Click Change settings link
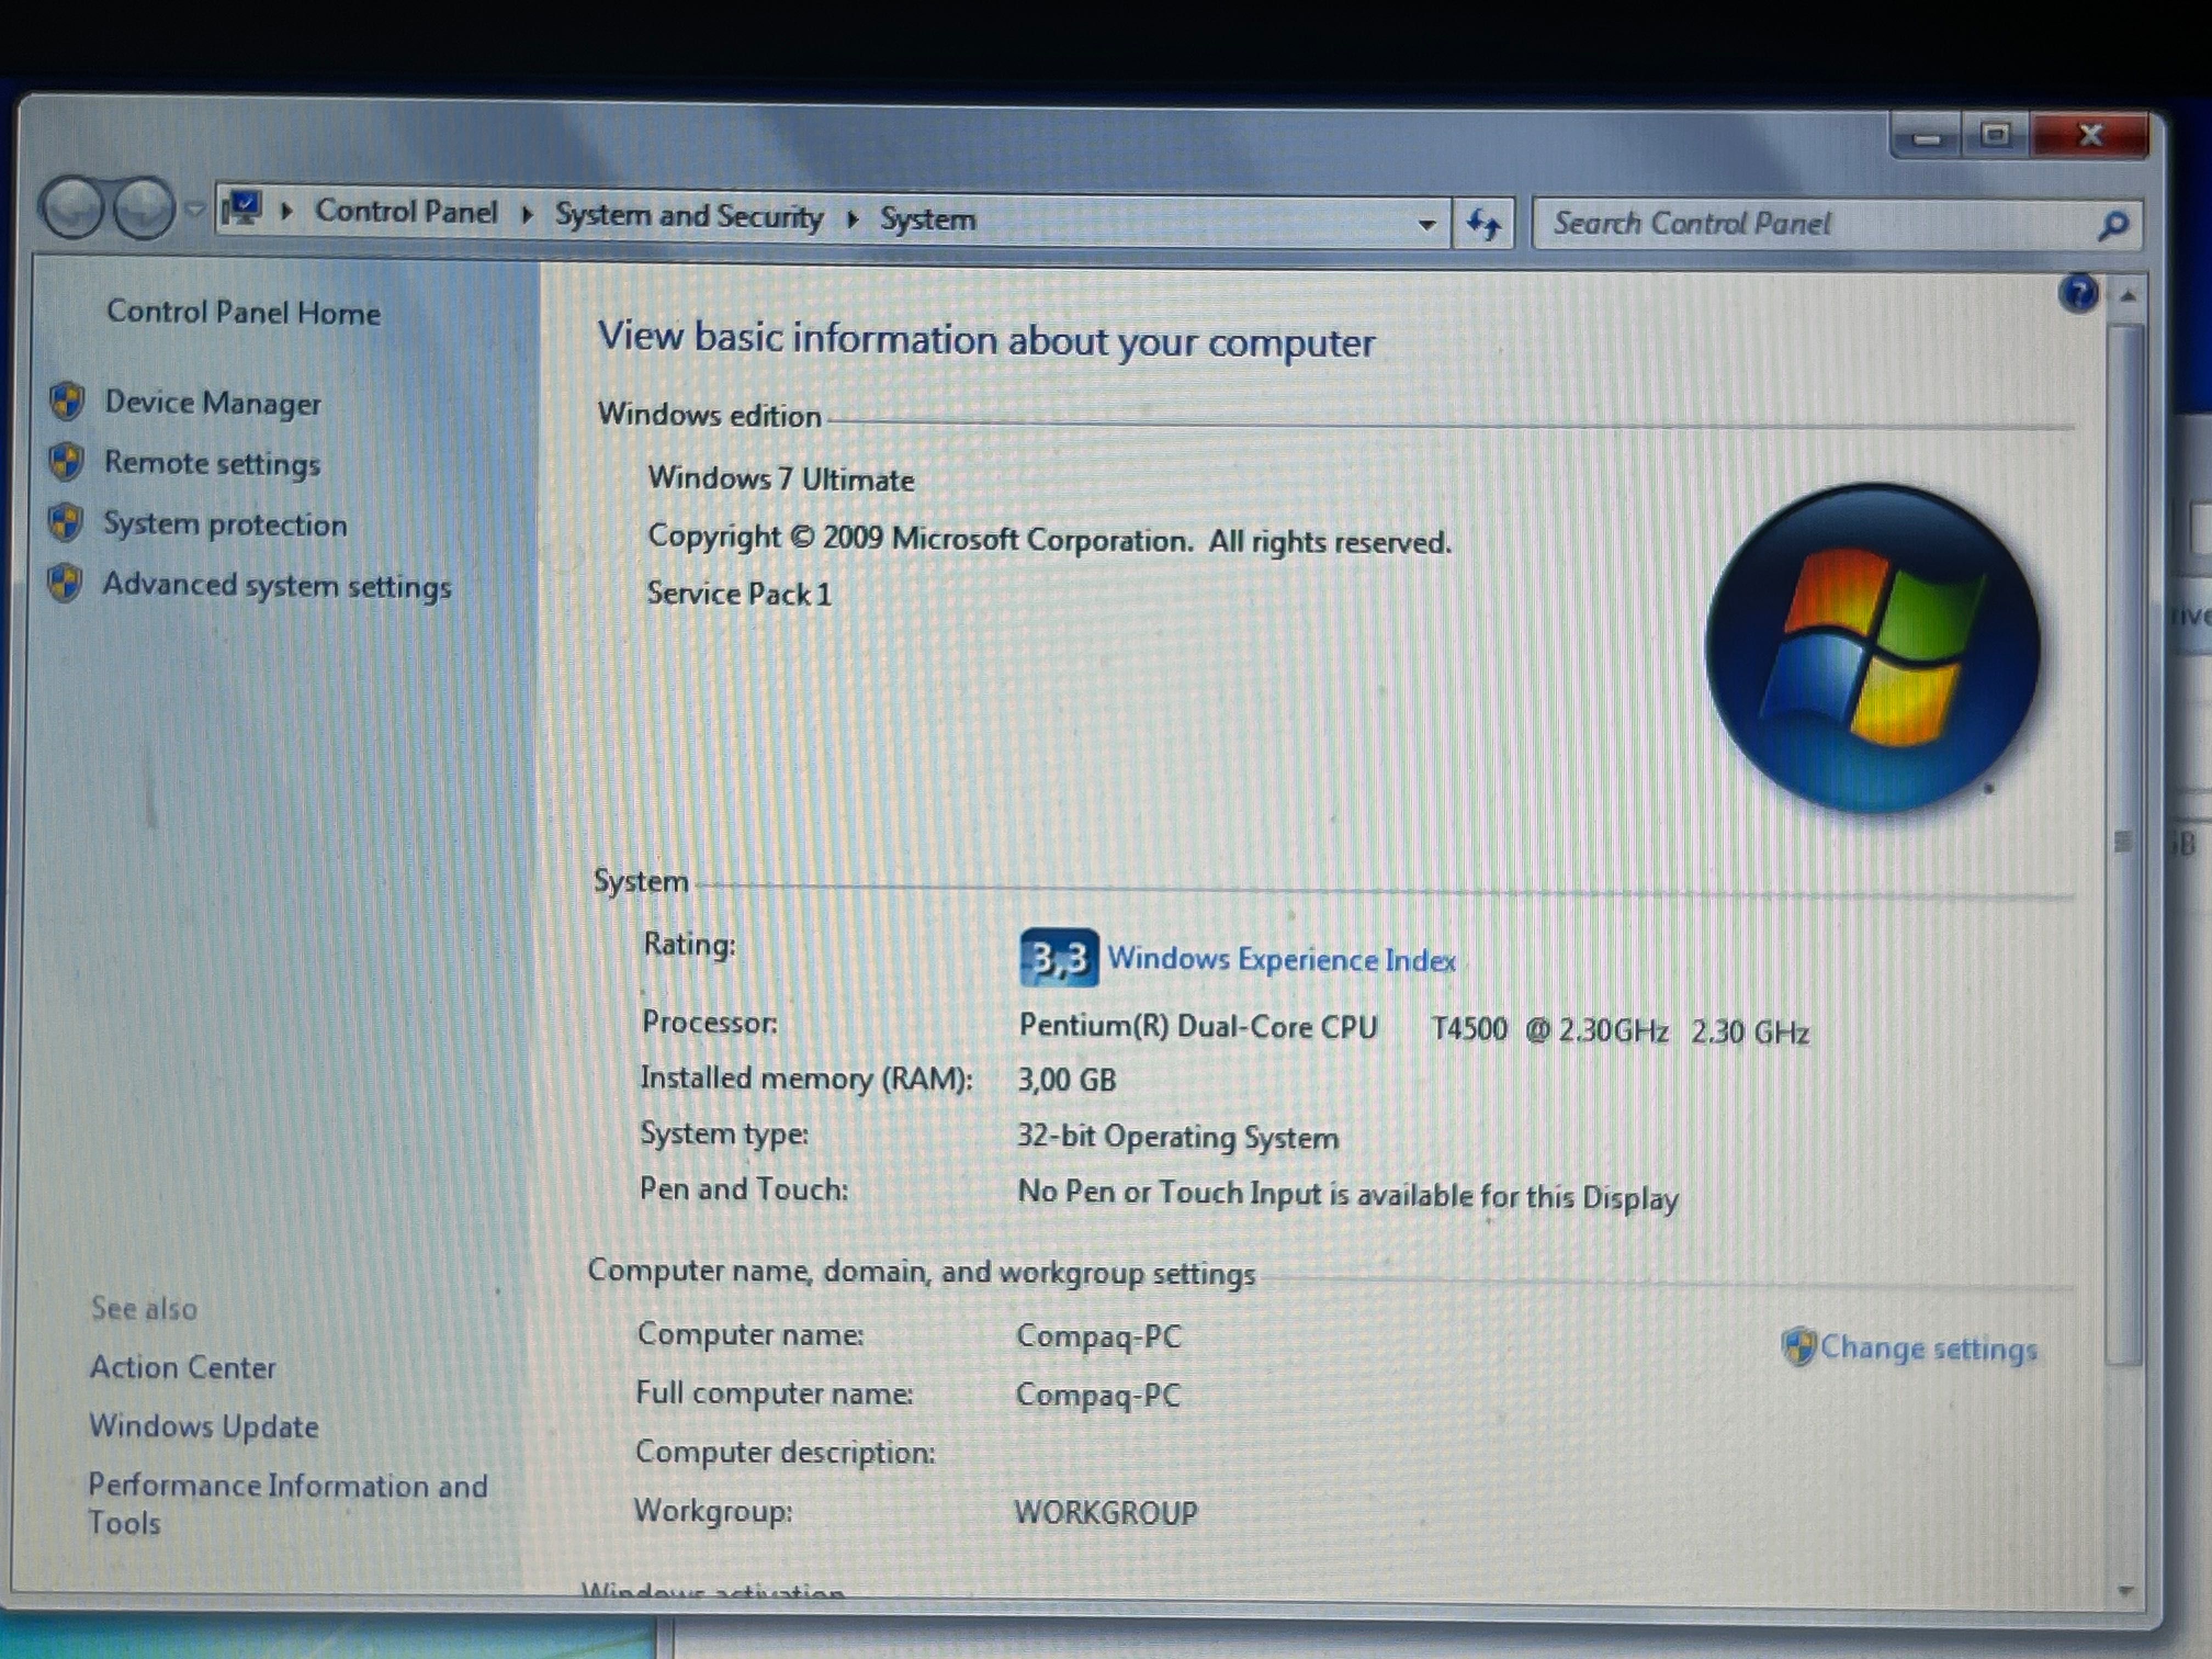Viewport: 2212px width, 1659px height. coord(1928,1348)
